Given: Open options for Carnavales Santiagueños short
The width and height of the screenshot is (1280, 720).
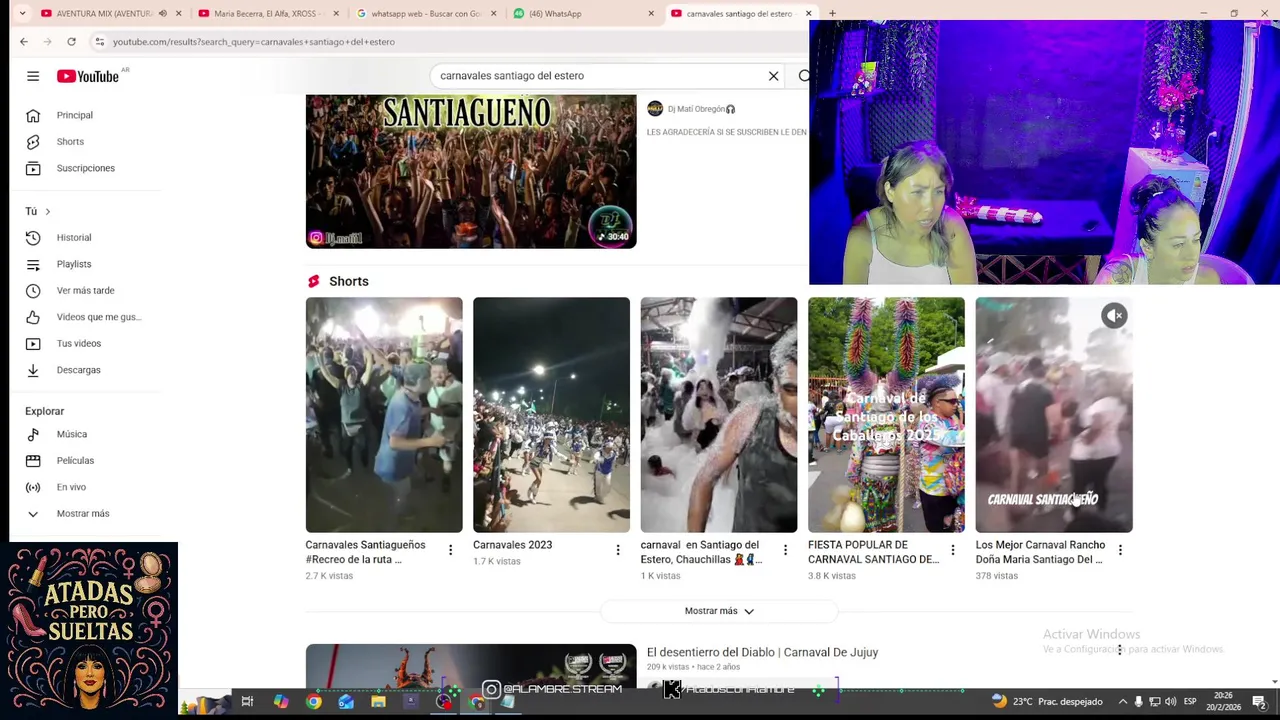Looking at the screenshot, I should pos(450,550).
